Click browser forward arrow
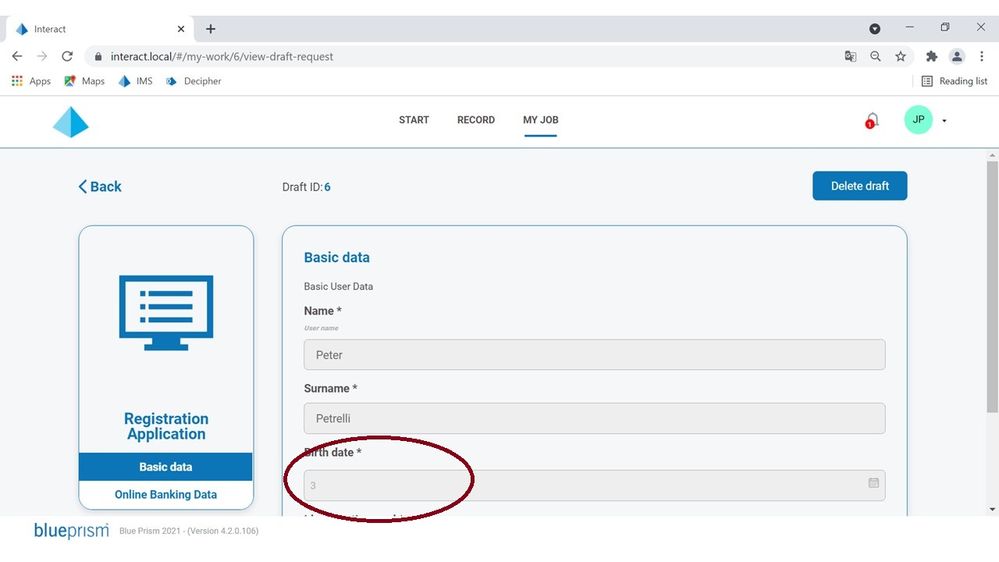This screenshot has width=999, height=562. point(42,56)
